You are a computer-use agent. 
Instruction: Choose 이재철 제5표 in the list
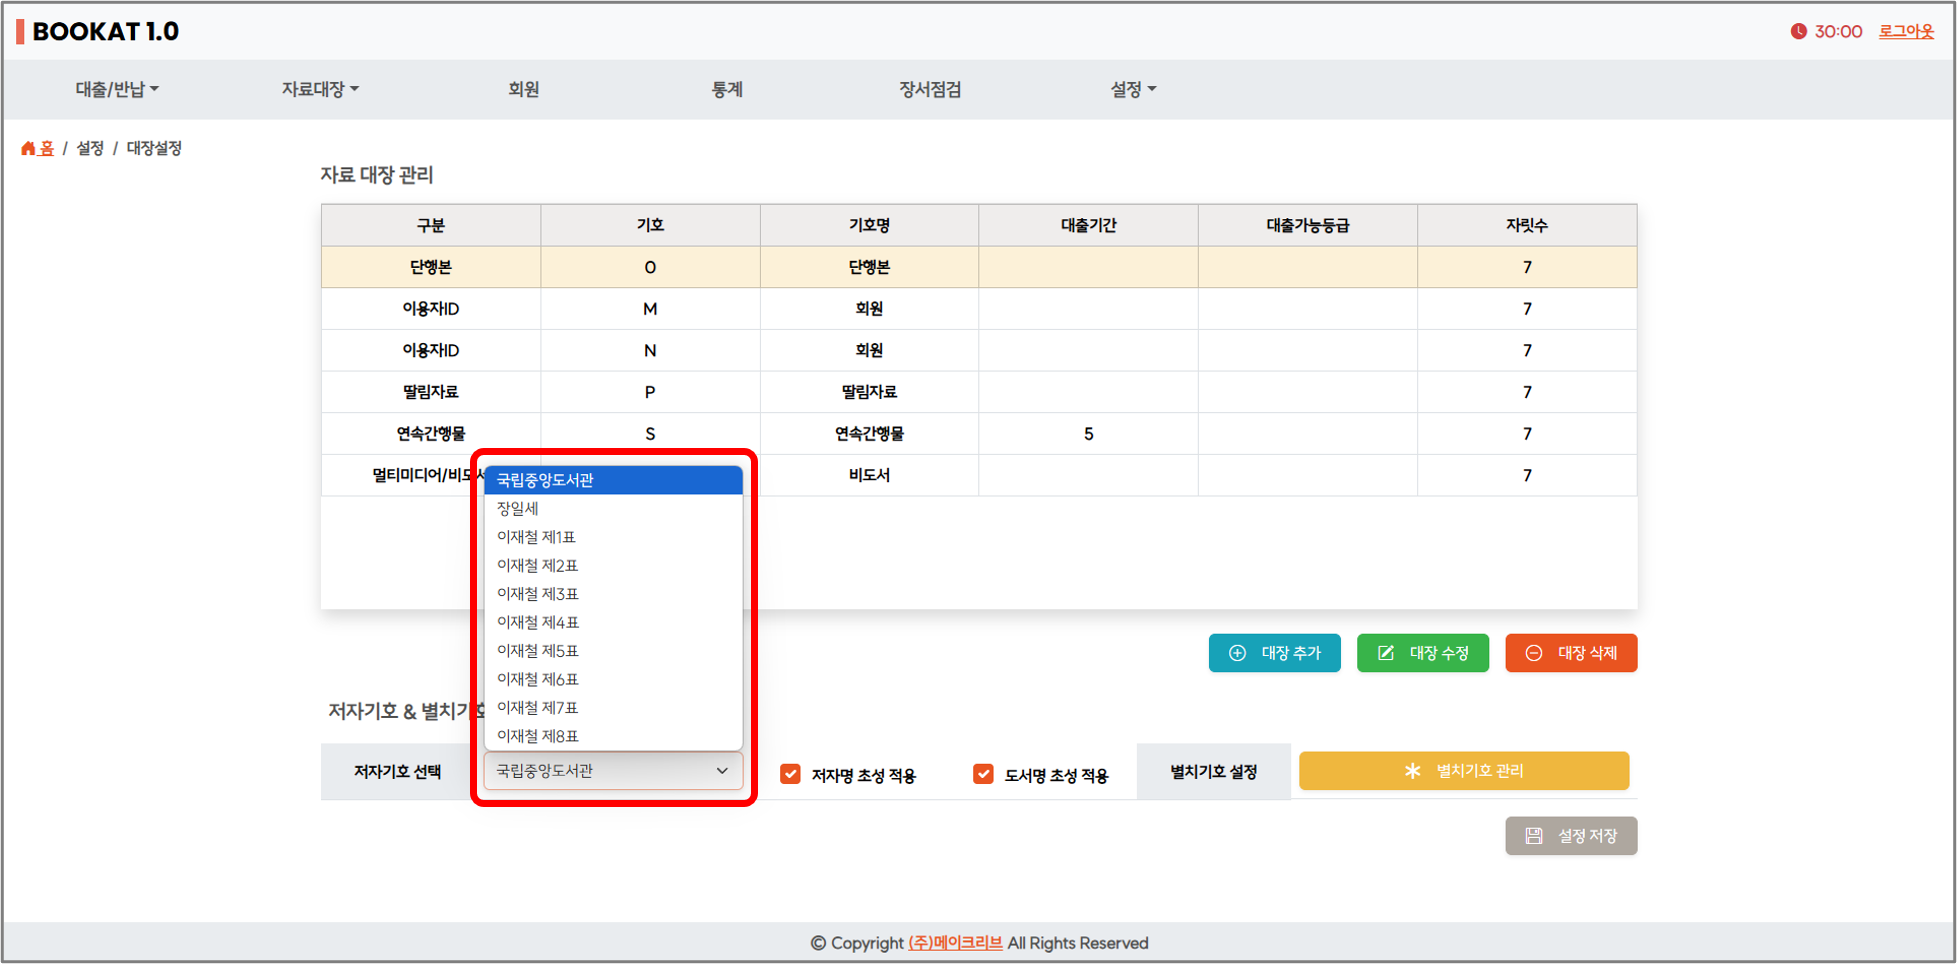(538, 650)
